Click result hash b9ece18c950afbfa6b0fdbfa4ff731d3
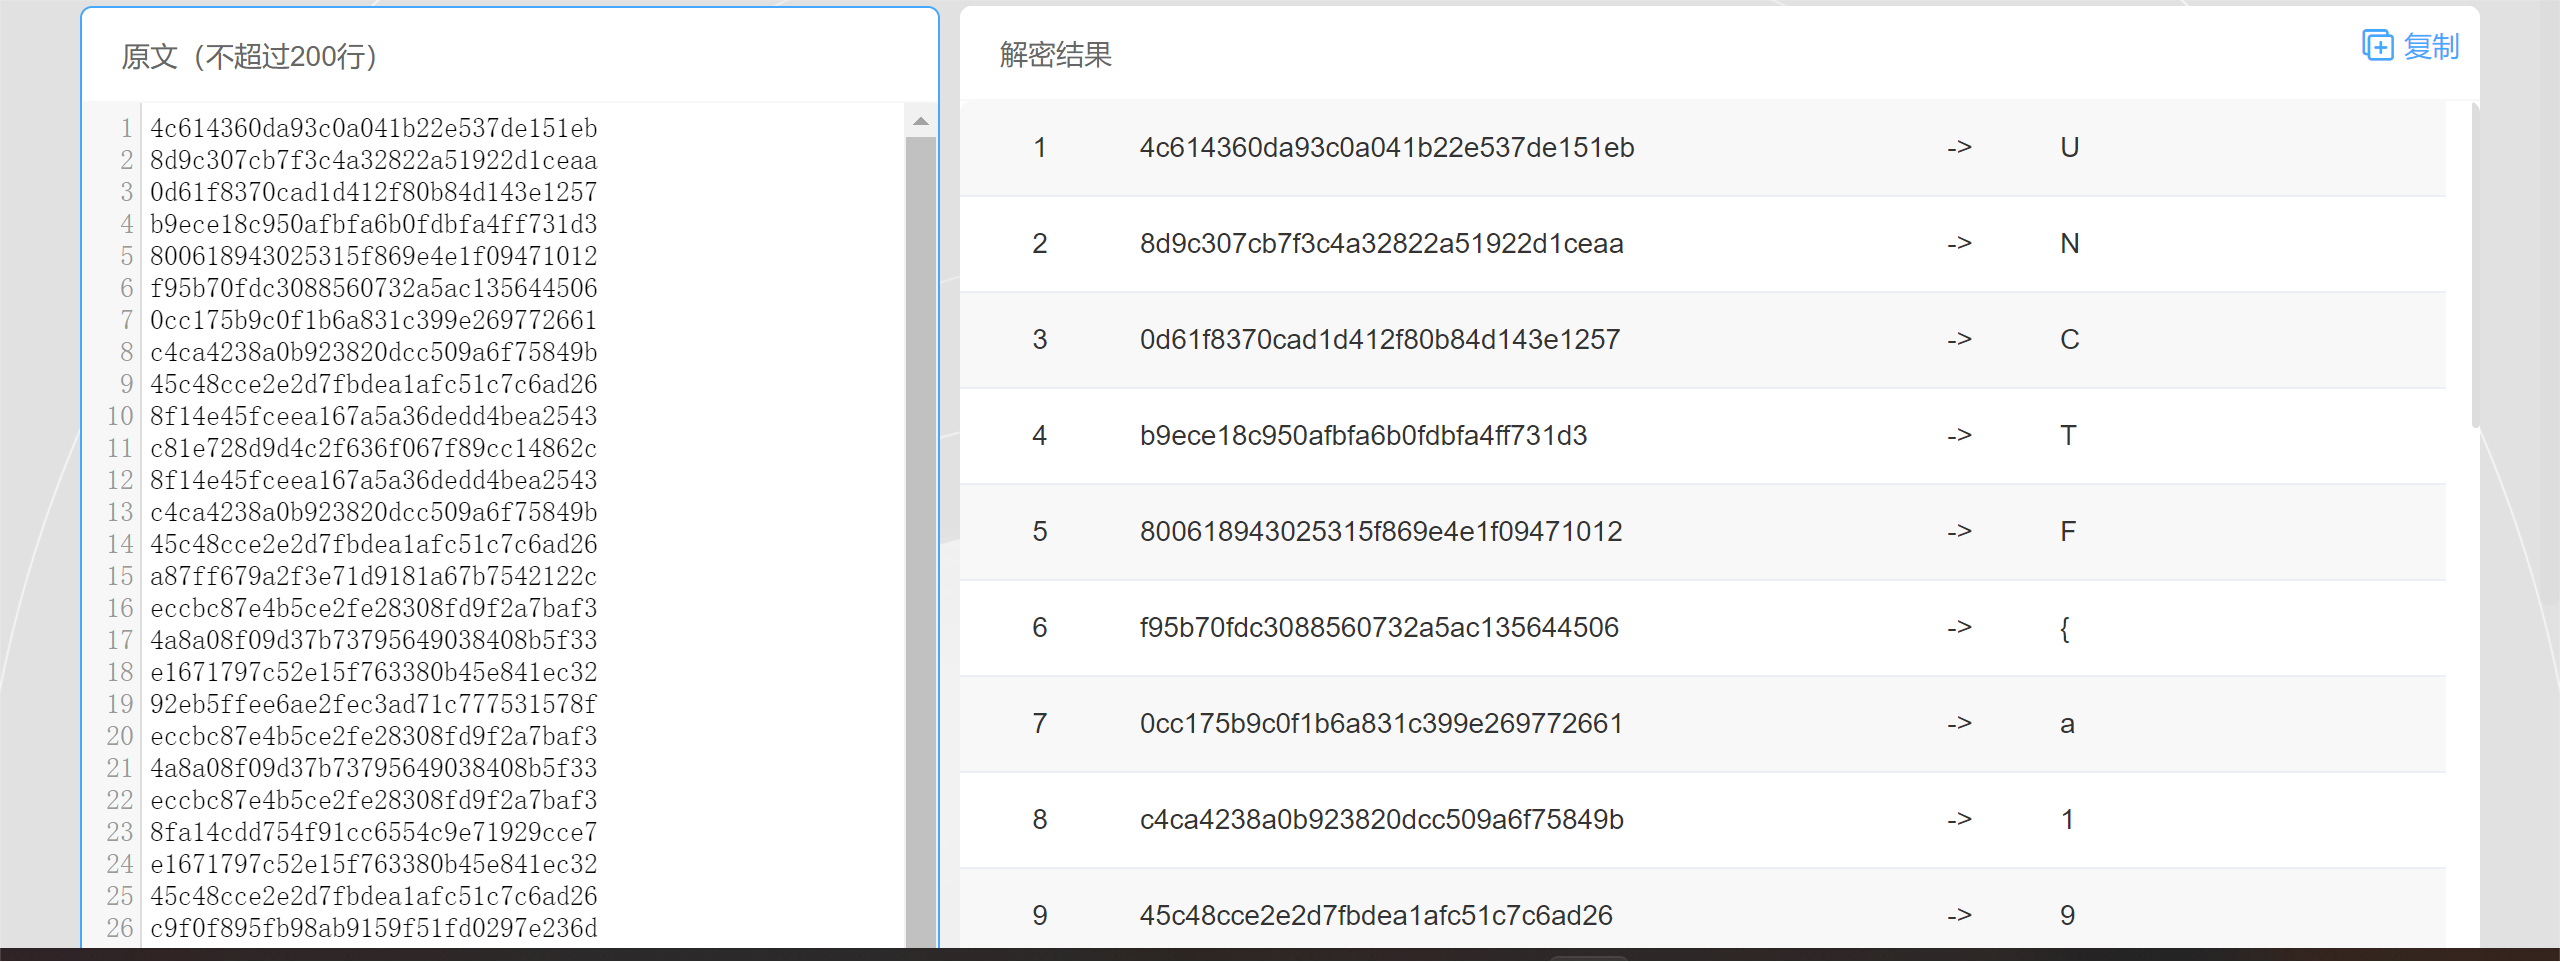This screenshot has width=2560, height=962. tap(1363, 436)
